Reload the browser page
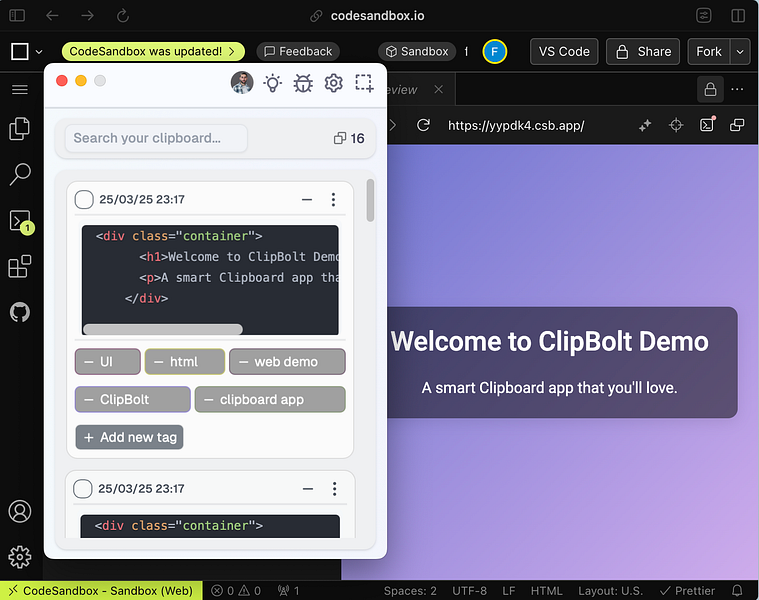The width and height of the screenshot is (759, 600). (x=123, y=16)
